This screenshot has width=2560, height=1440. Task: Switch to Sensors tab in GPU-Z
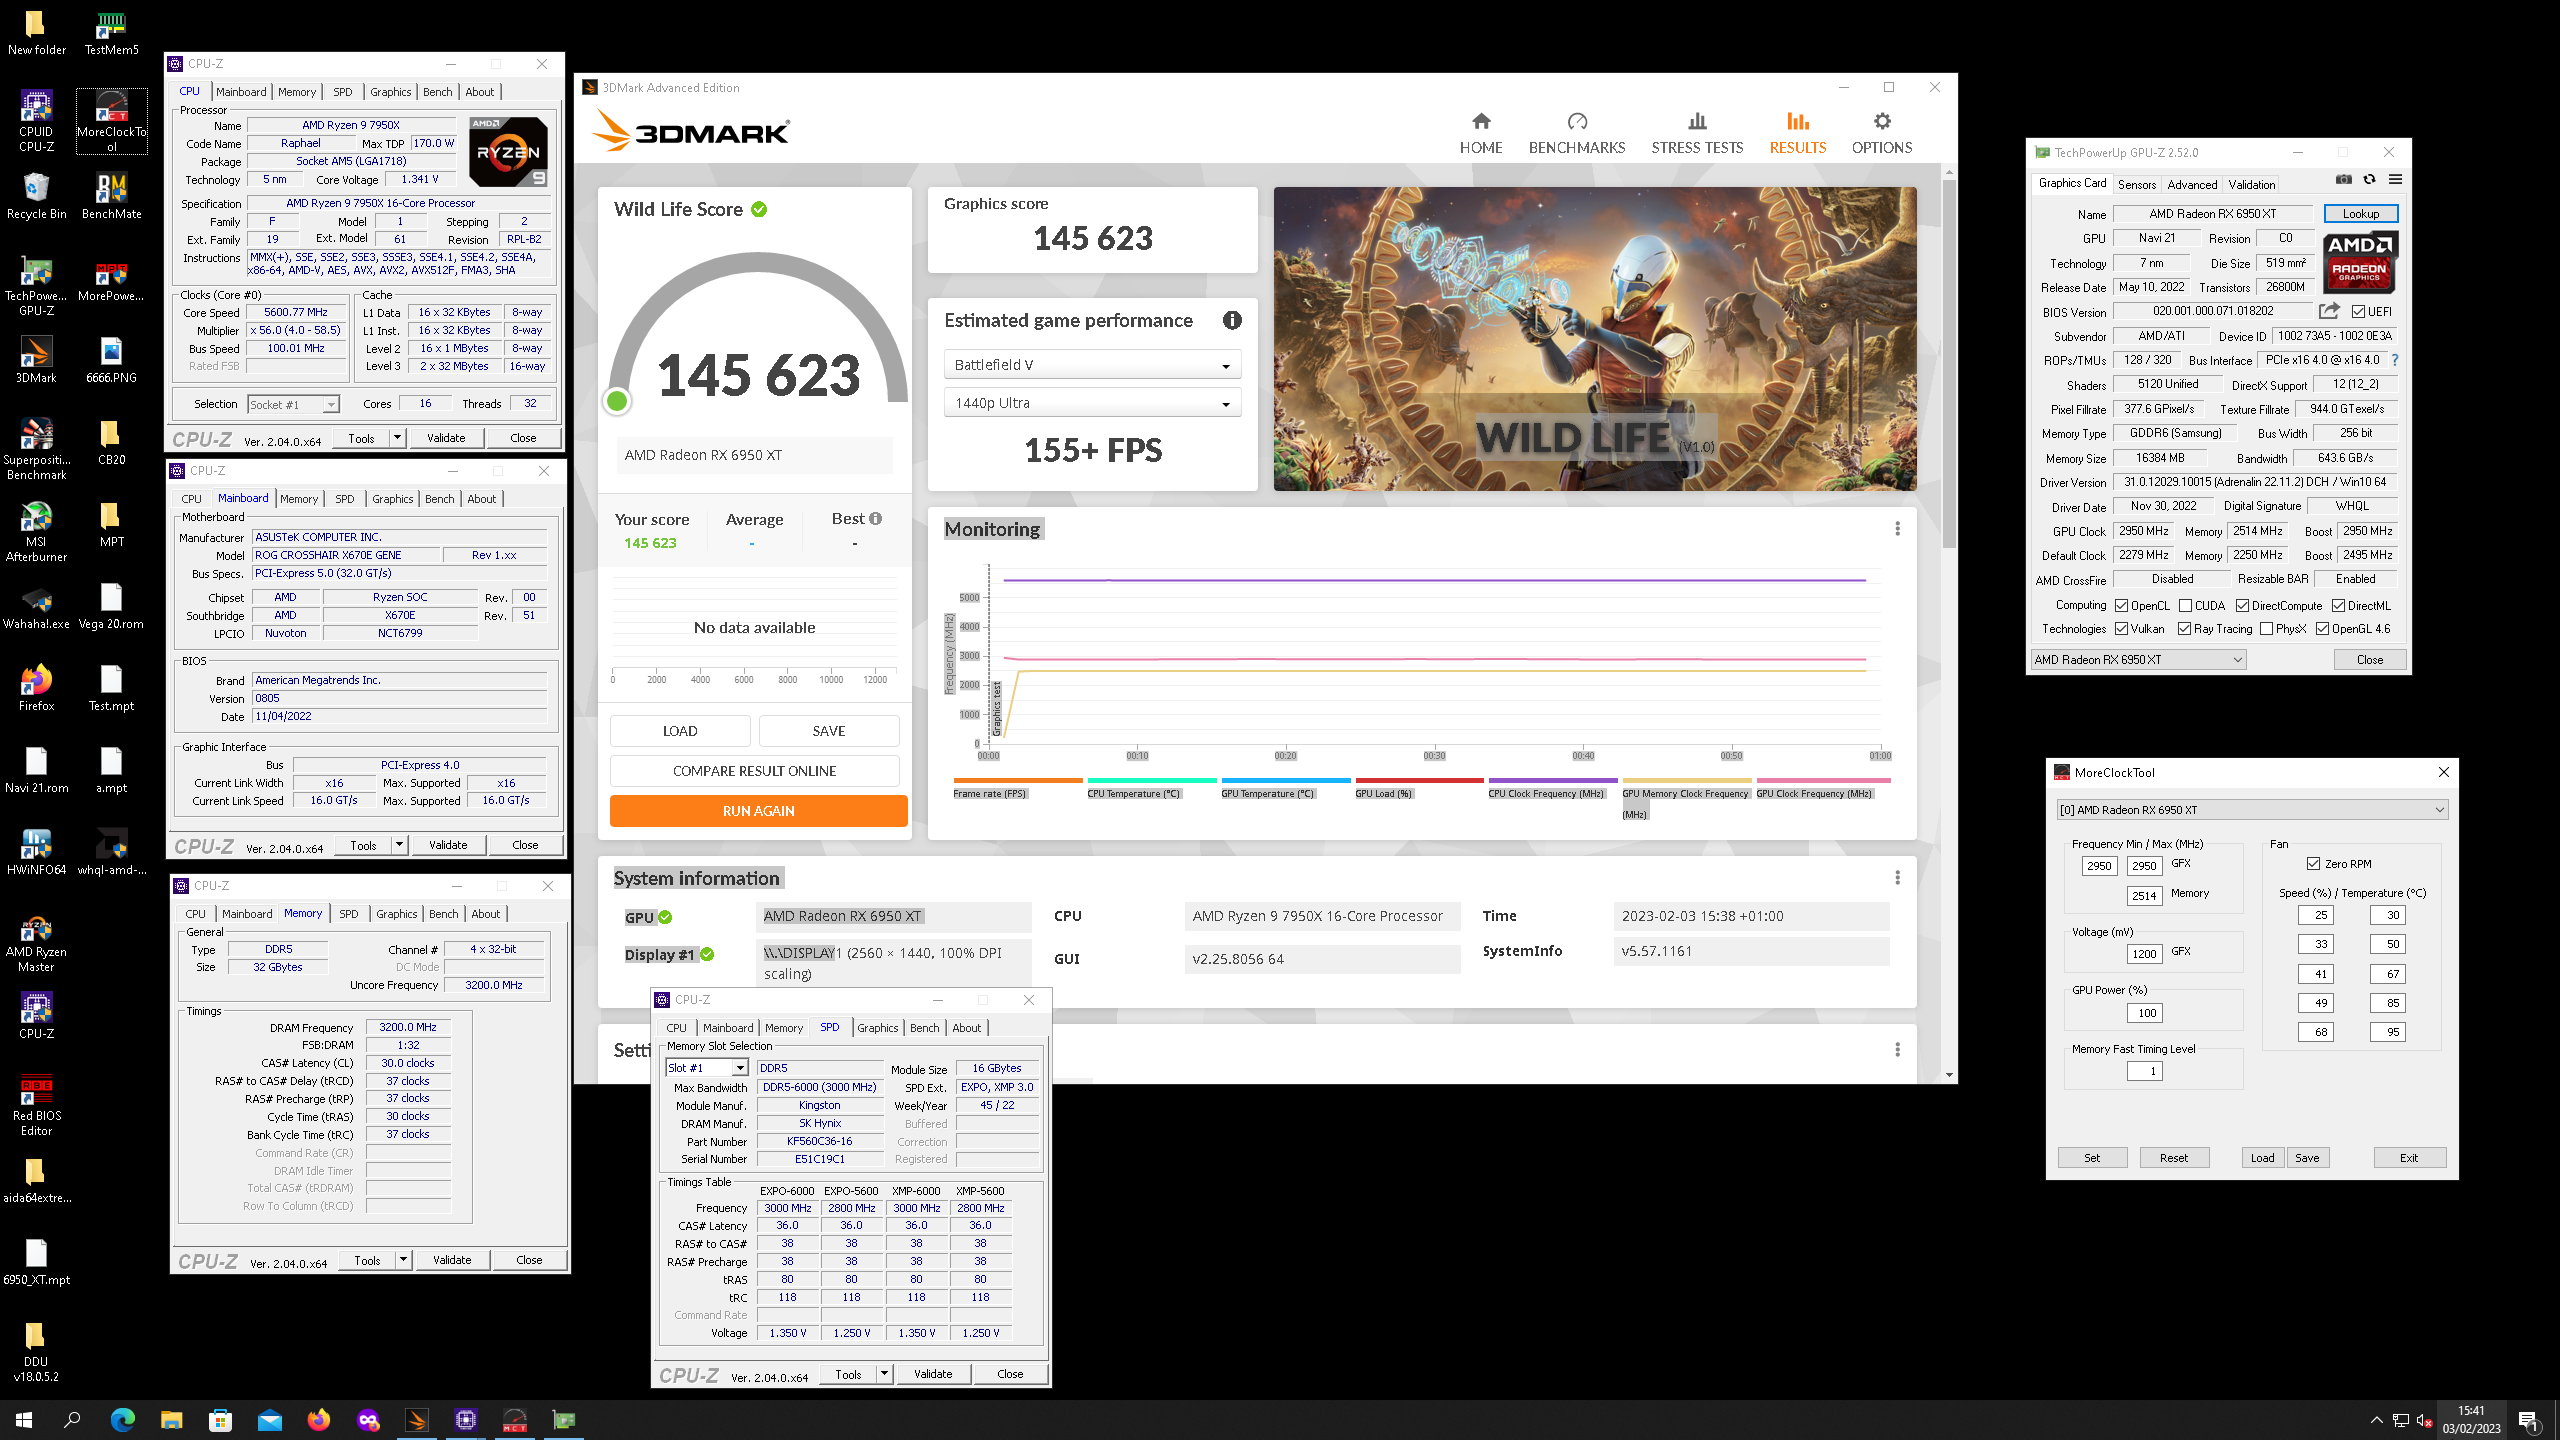[x=2136, y=184]
